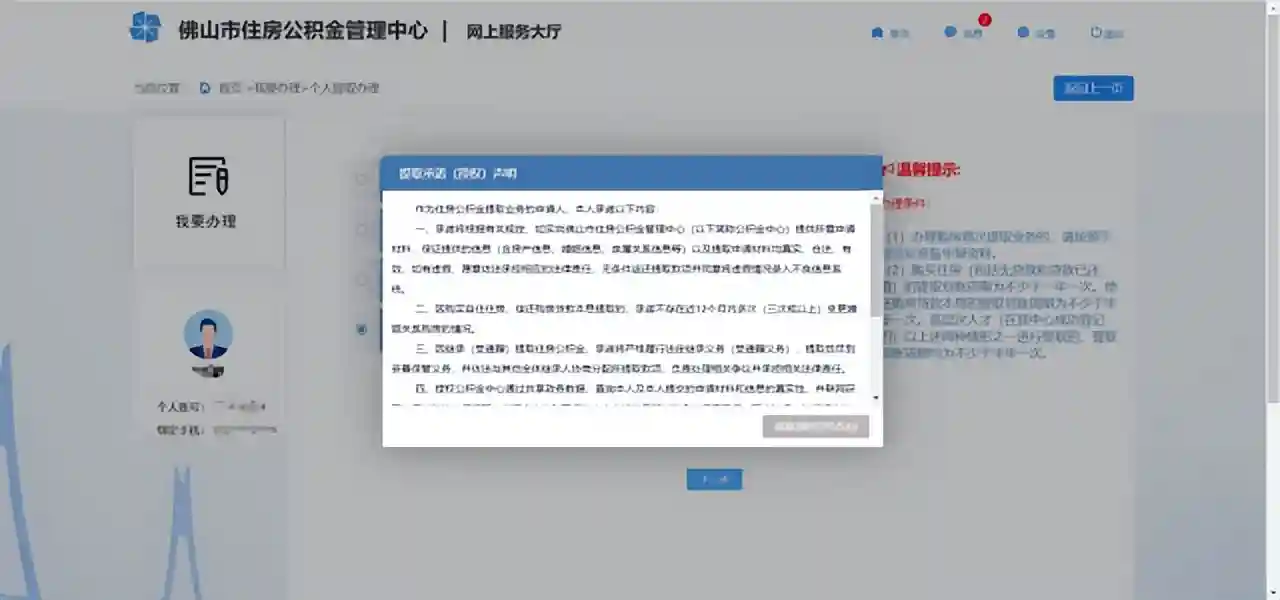1280x600 pixels.
Task: Click the 我要办理 document-and-pen icon
Action: coord(208,177)
